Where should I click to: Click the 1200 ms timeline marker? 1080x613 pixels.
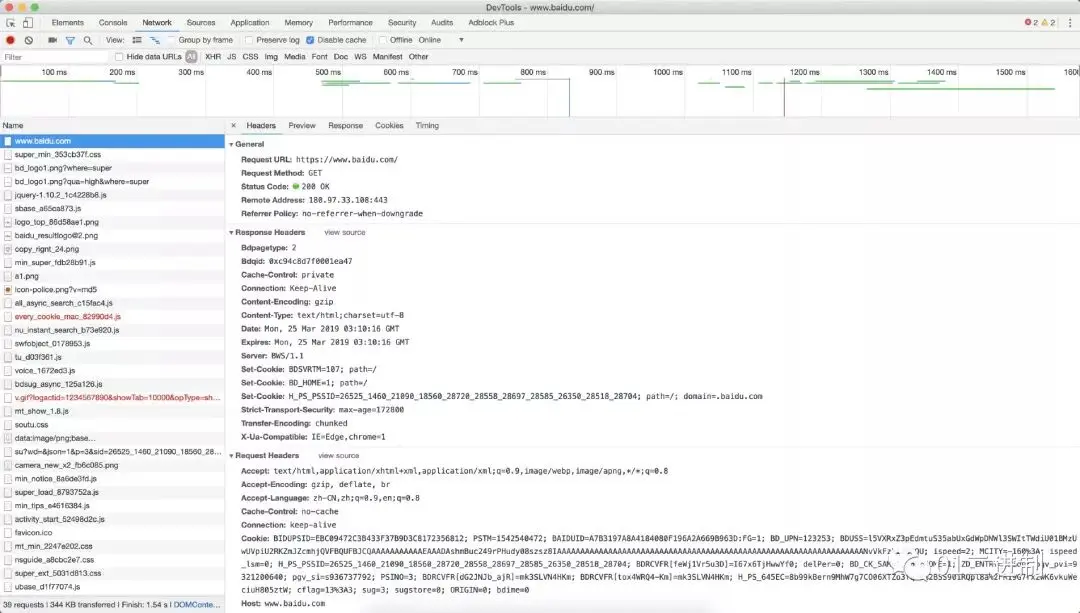click(804, 72)
